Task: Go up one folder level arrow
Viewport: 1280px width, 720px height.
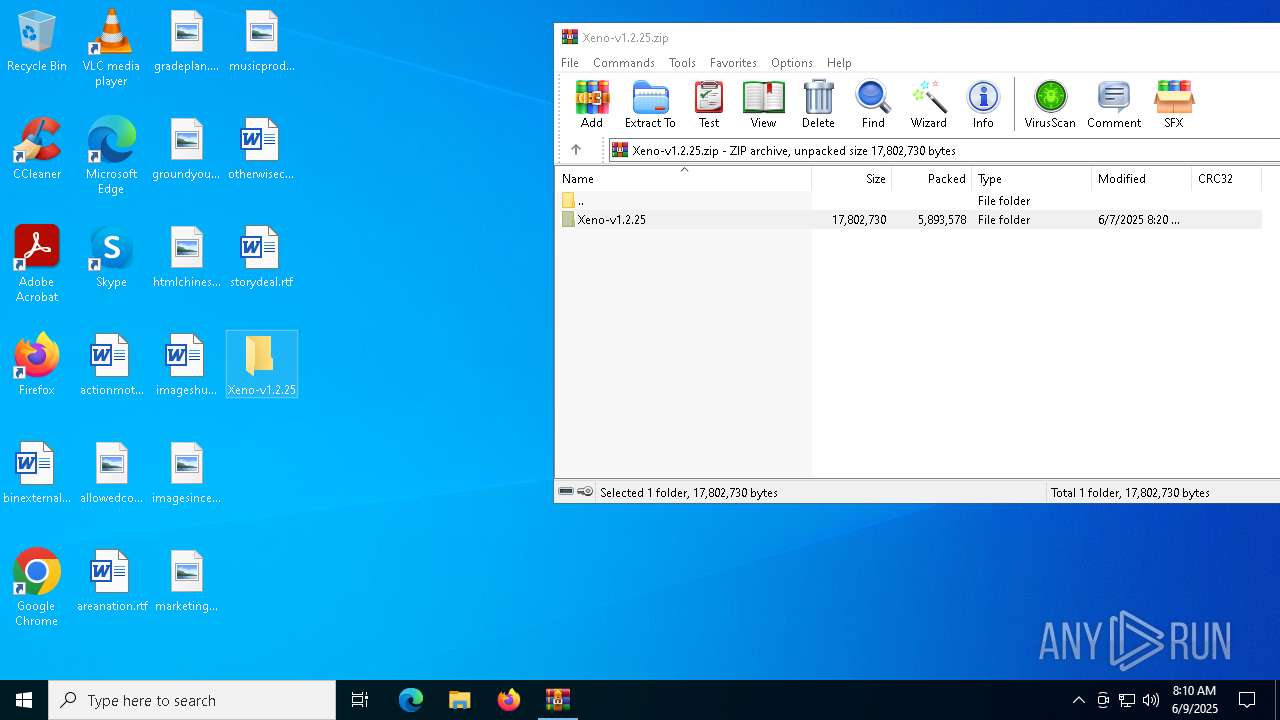Action: click(x=576, y=150)
